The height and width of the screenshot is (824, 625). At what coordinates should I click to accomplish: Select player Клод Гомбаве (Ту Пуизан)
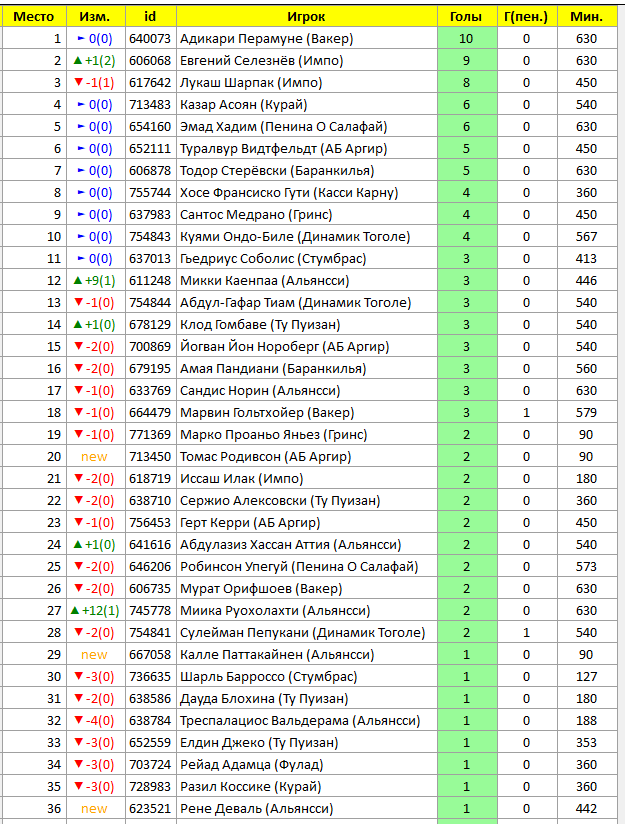[260, 325]
